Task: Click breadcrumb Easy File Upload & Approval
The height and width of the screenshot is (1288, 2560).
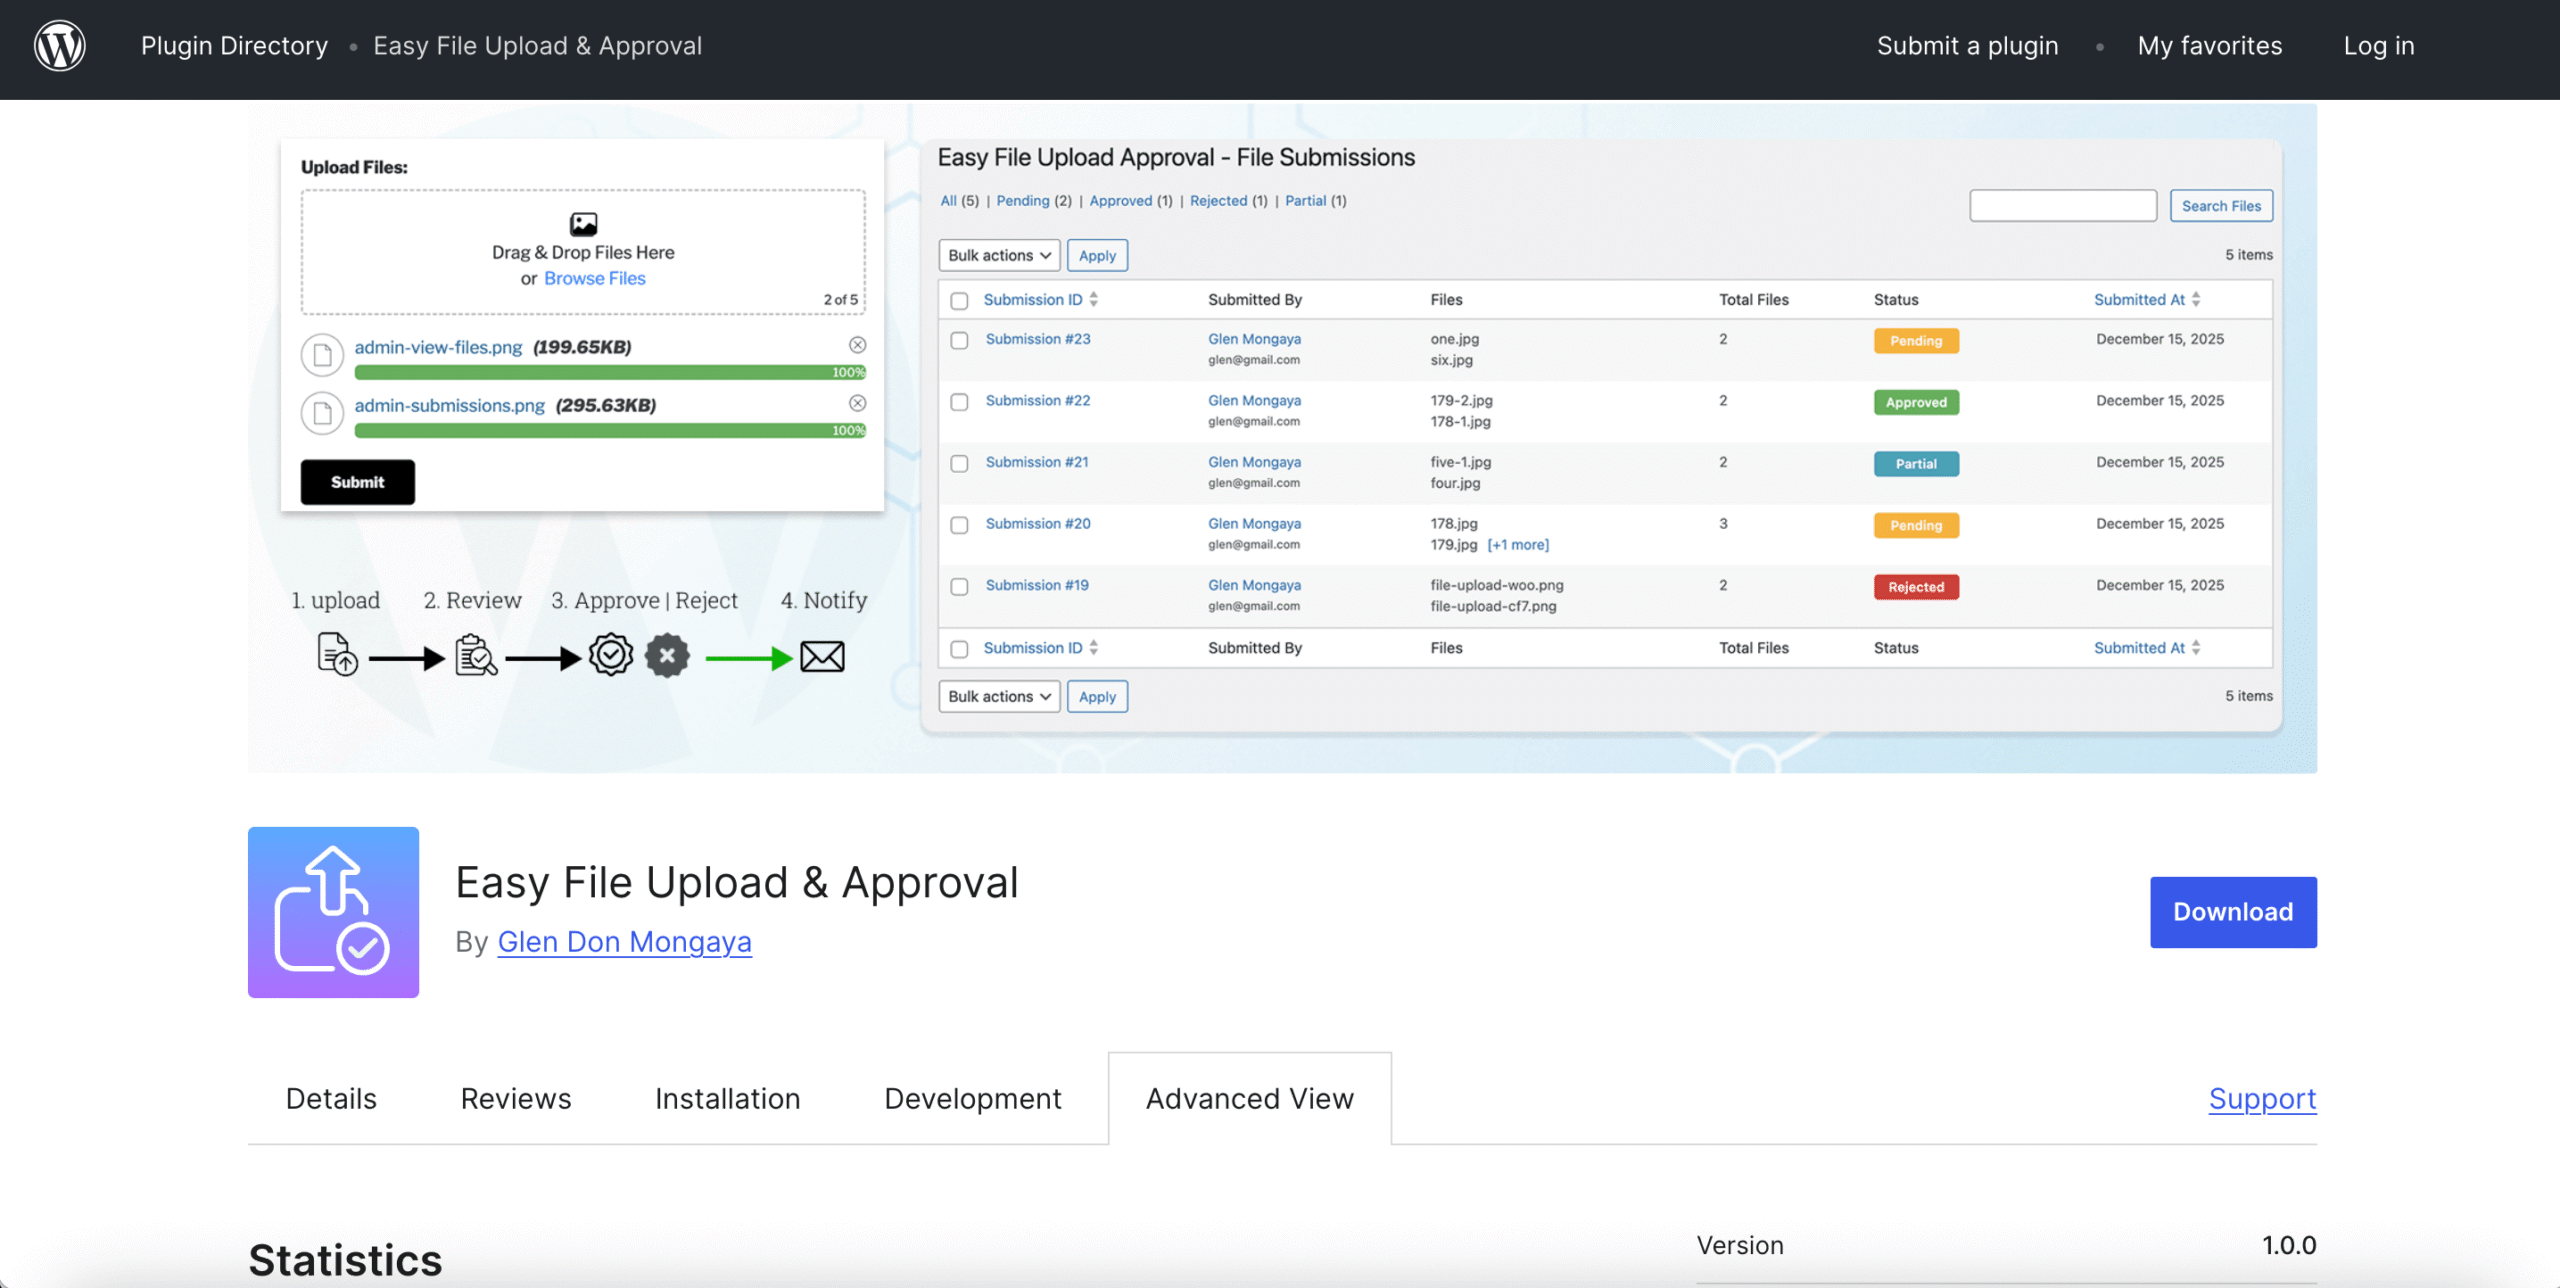Action: click(x=537, y=46)
